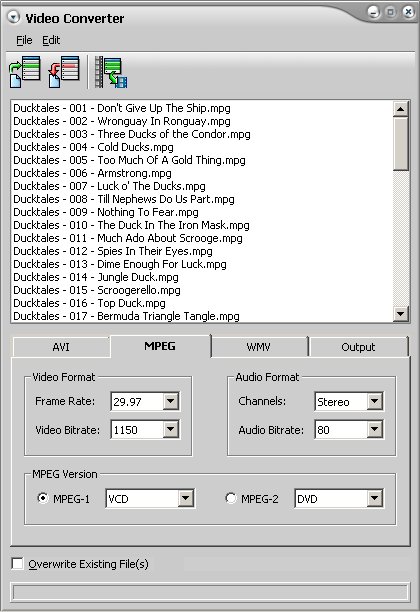420x612 pixels.
Task: Close the Video Converter window
Action: click(x=408, y=12)
